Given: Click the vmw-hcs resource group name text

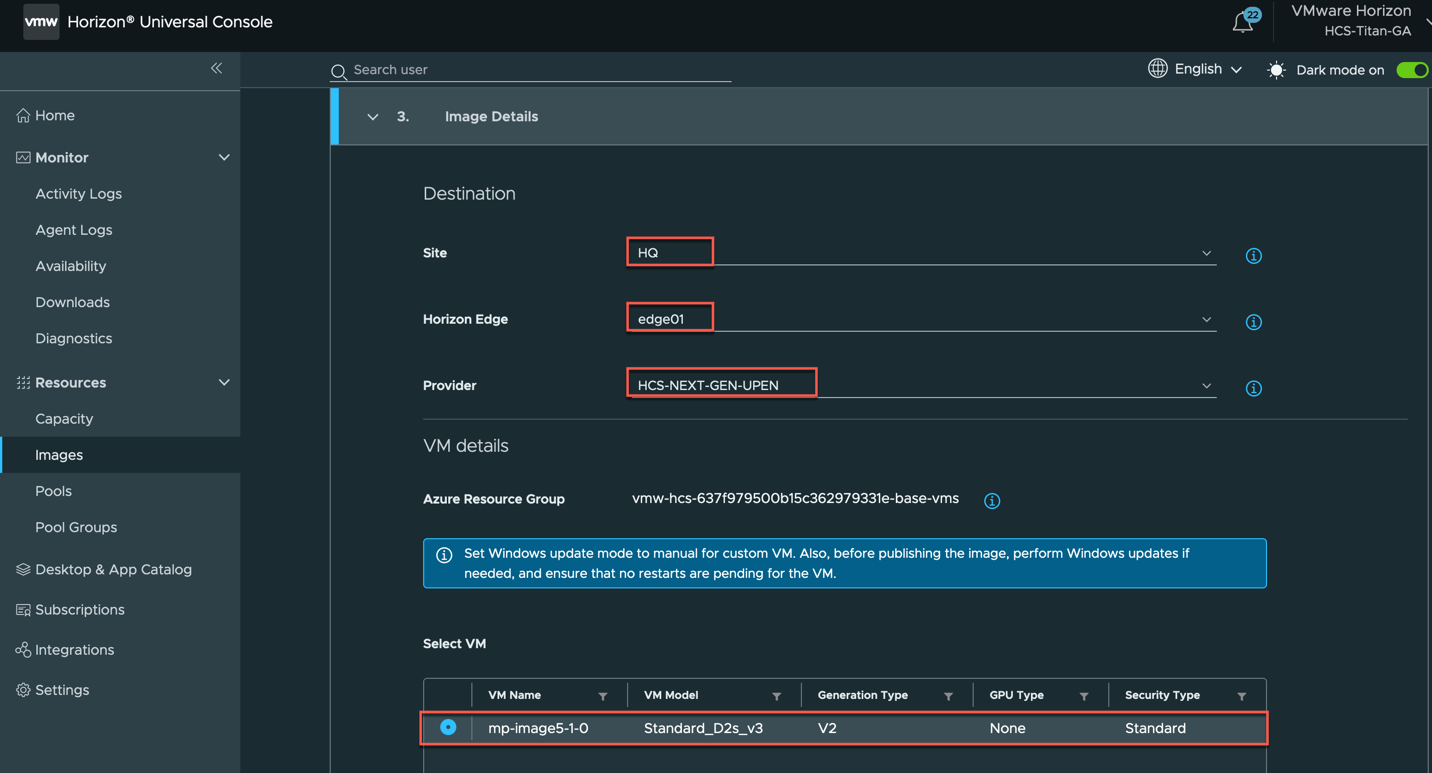Looking at the screenshot, I should pyautogui.click(x=795, y=498).
